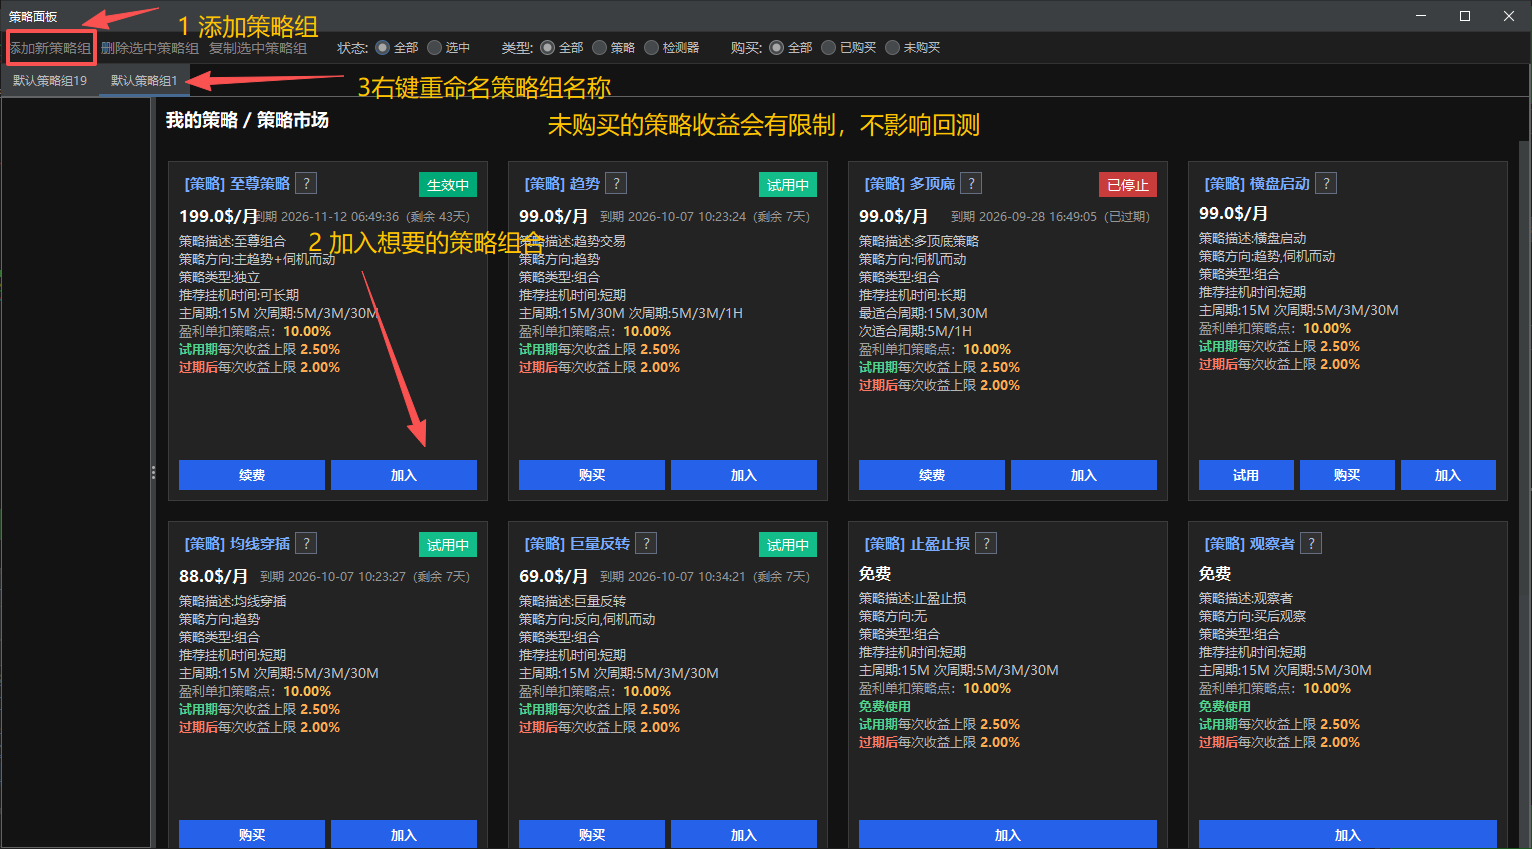The width and height of the screenshot is (1532, 849).
Task: Click 试用中 badge on 均线穿插 card
Action: tap(448, 545)
